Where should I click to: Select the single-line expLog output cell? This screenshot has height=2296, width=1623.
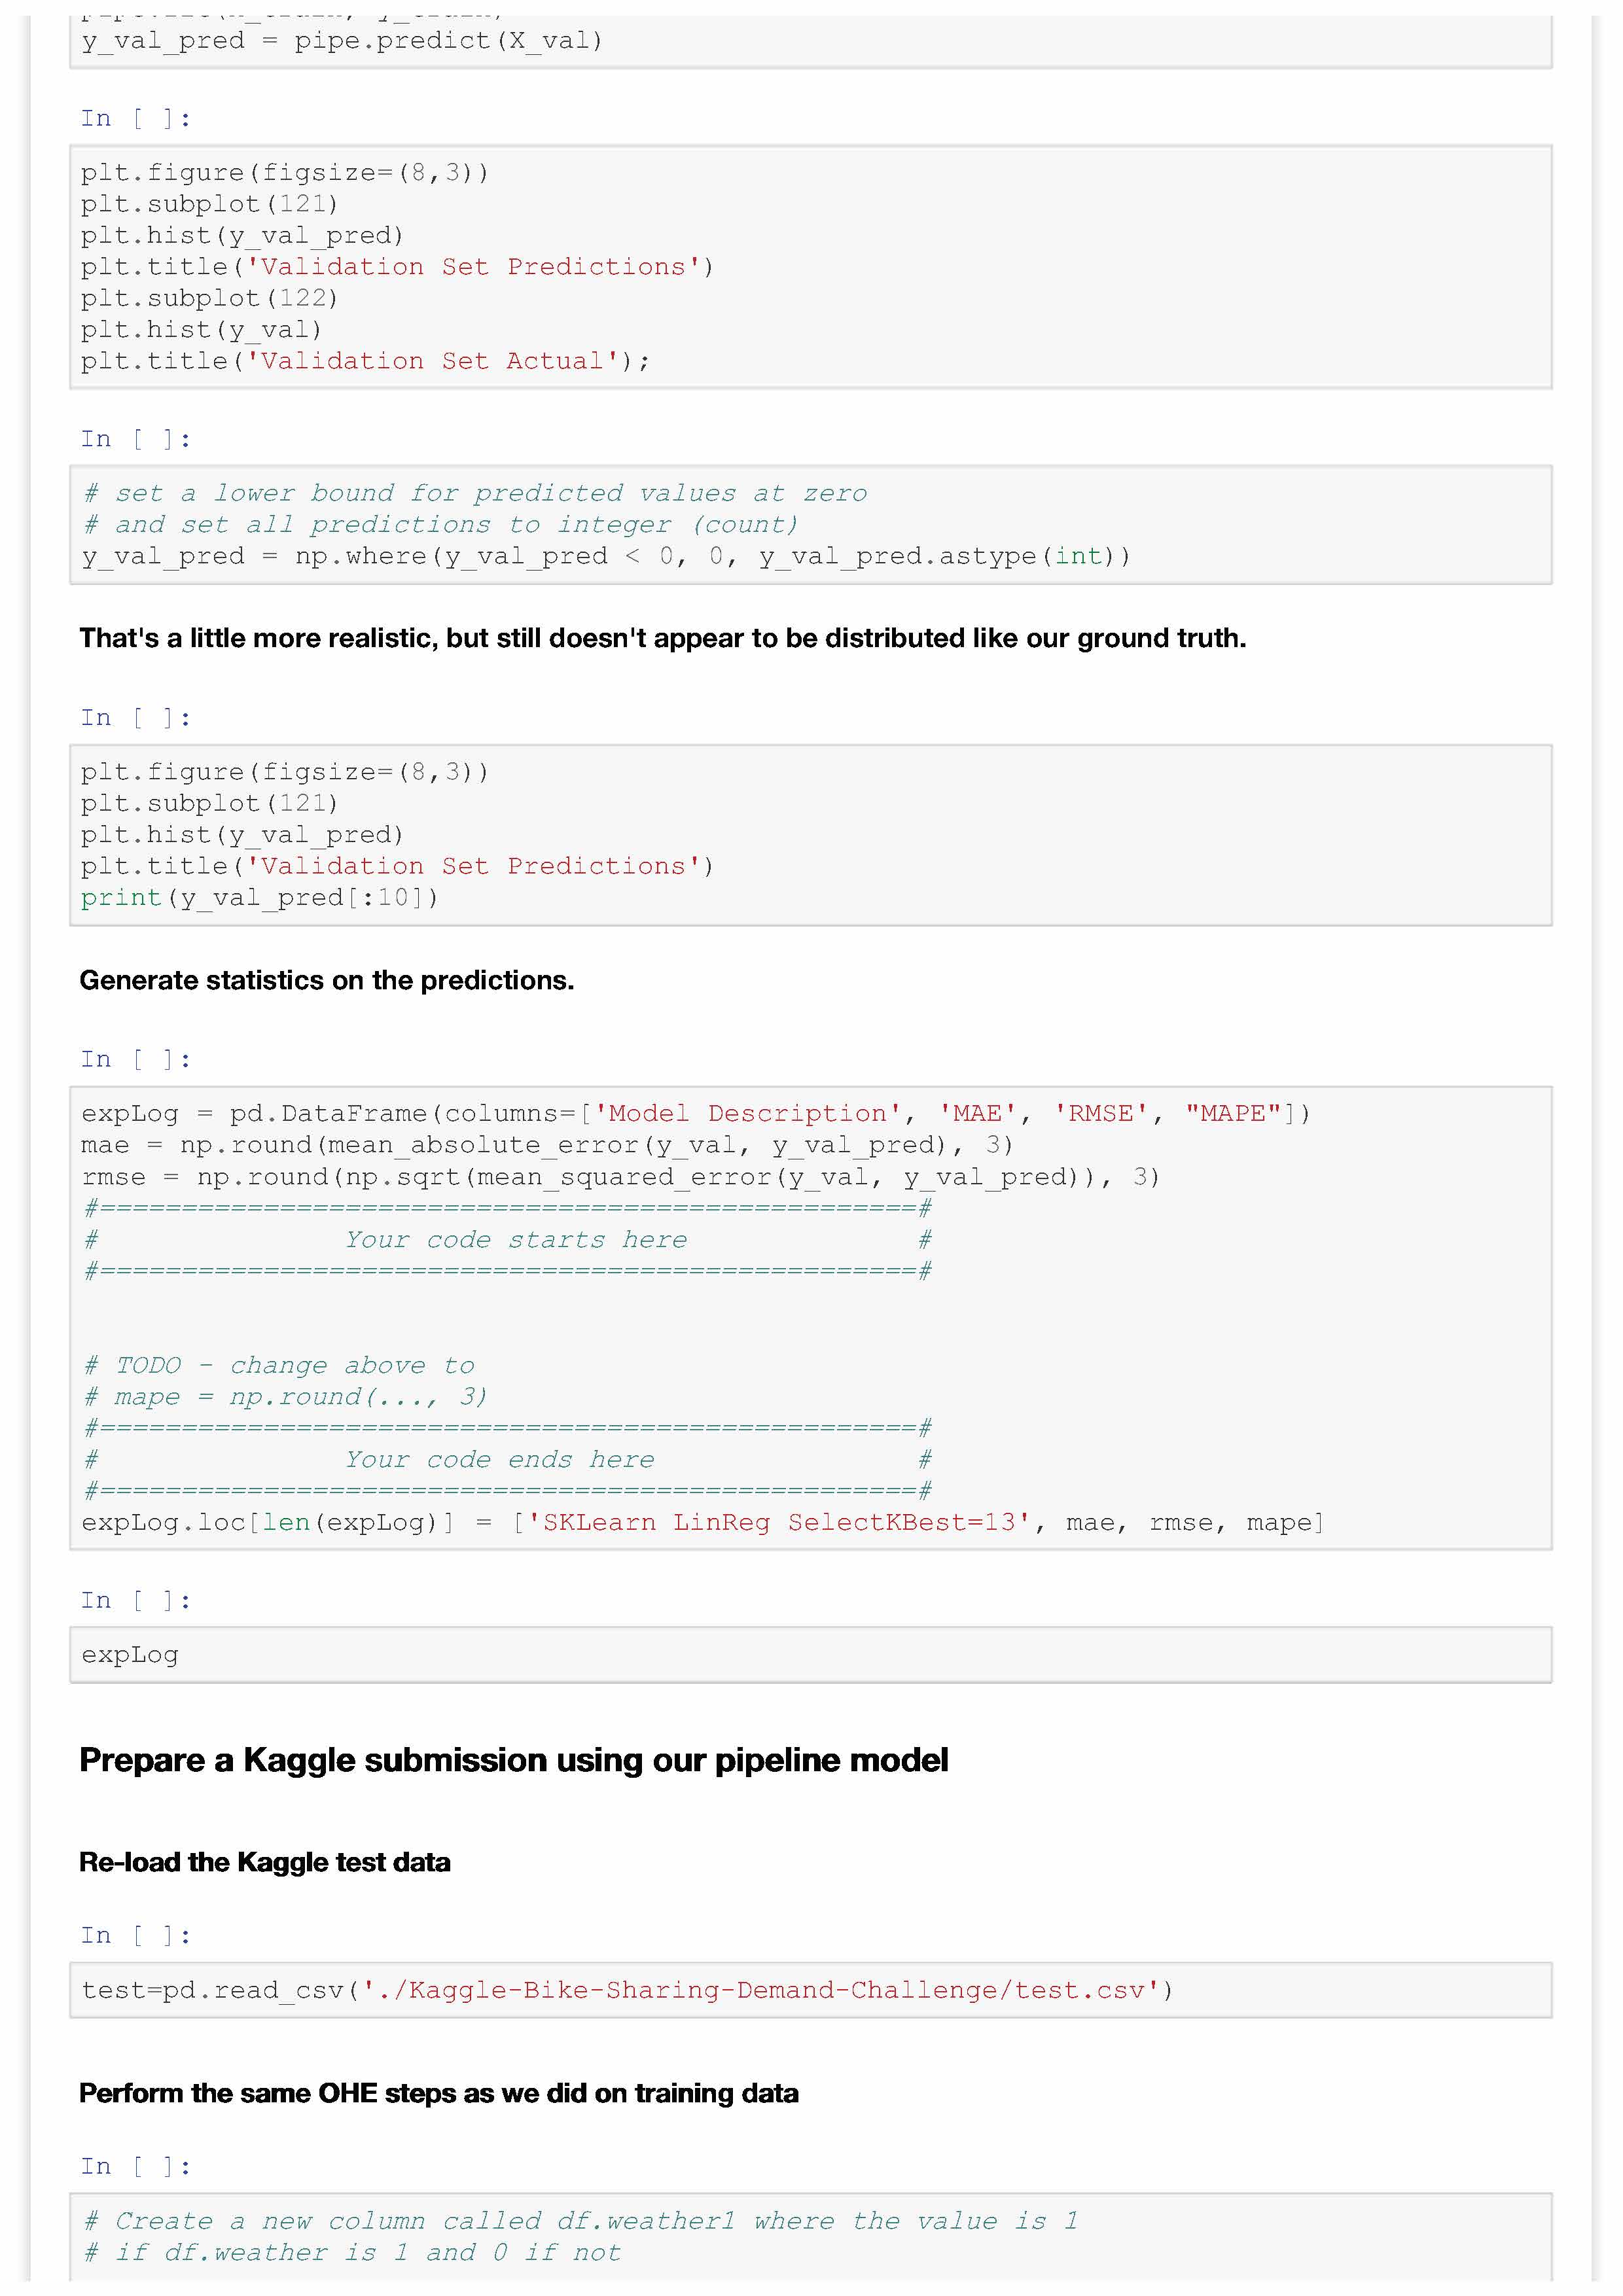click(810, 1655)
